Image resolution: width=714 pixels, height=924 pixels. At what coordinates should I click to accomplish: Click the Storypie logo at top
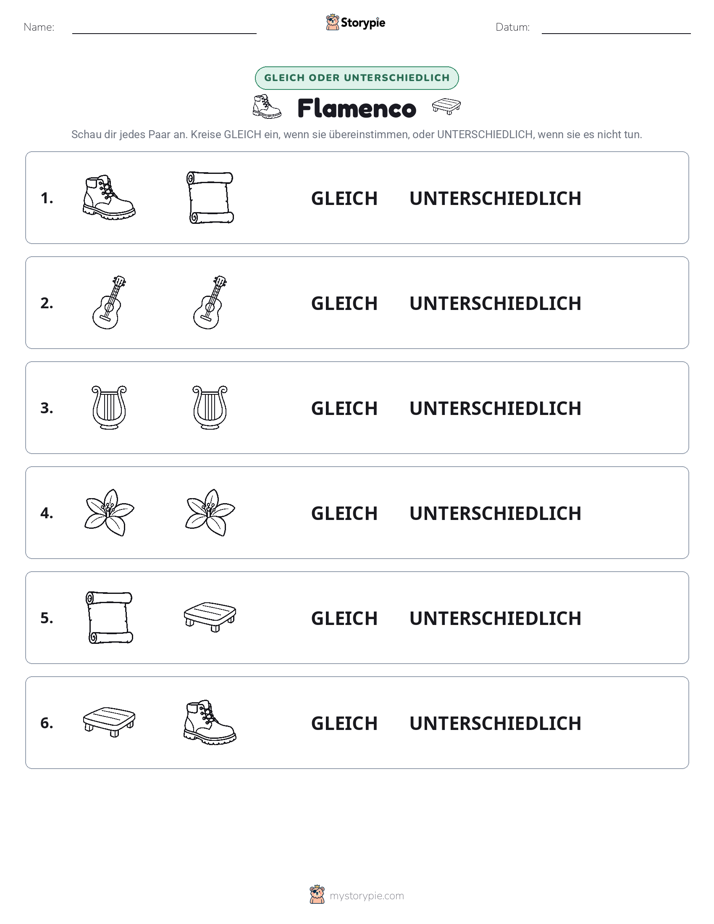click(355, 22)
